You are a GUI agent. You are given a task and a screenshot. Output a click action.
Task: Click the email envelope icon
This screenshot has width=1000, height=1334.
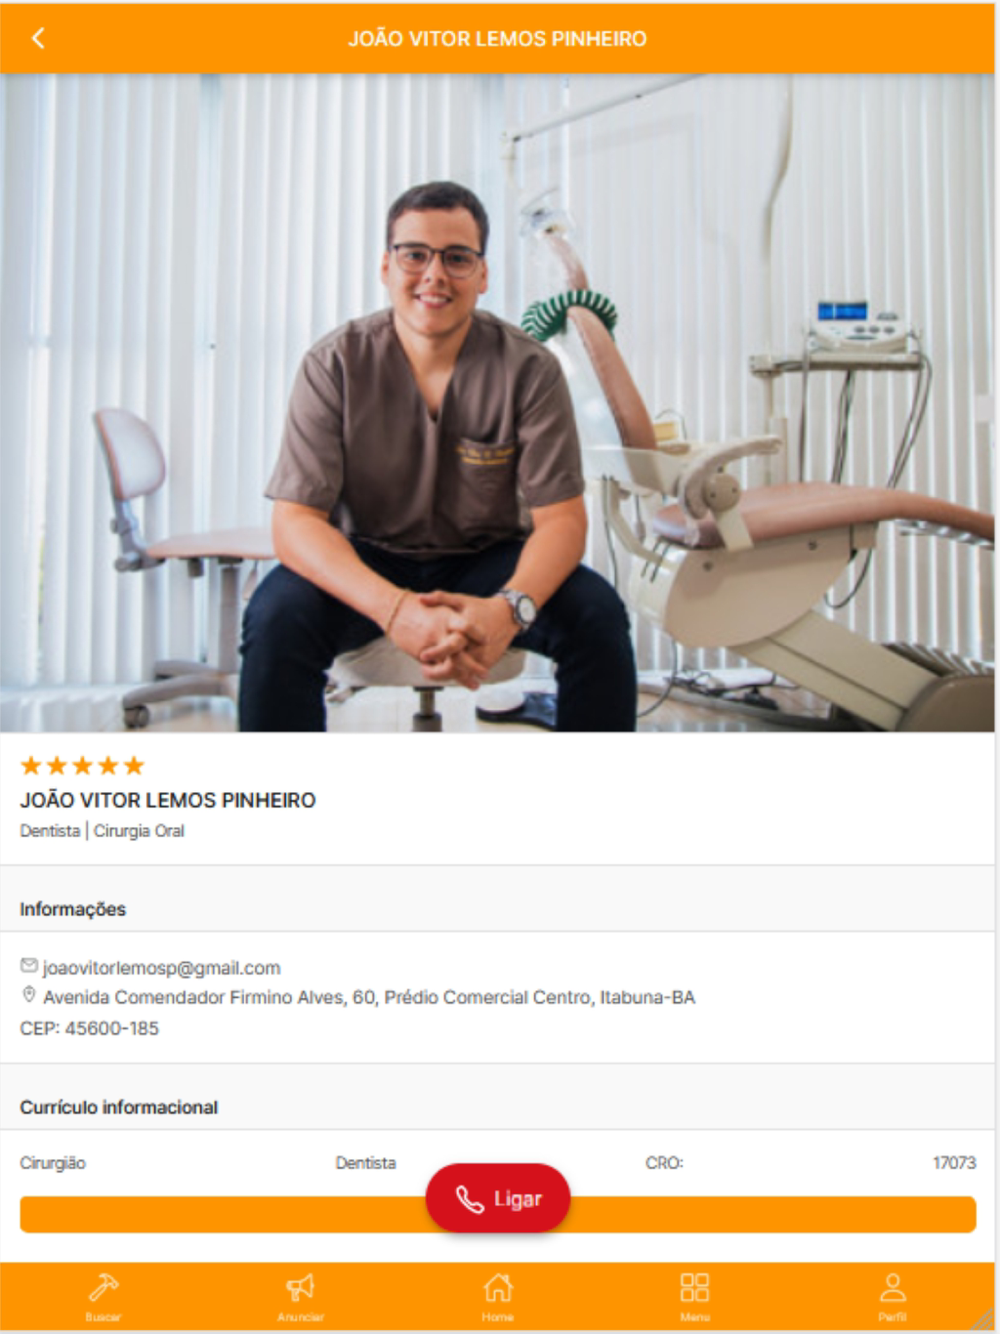pyautogui.click(x=29, y=966)
